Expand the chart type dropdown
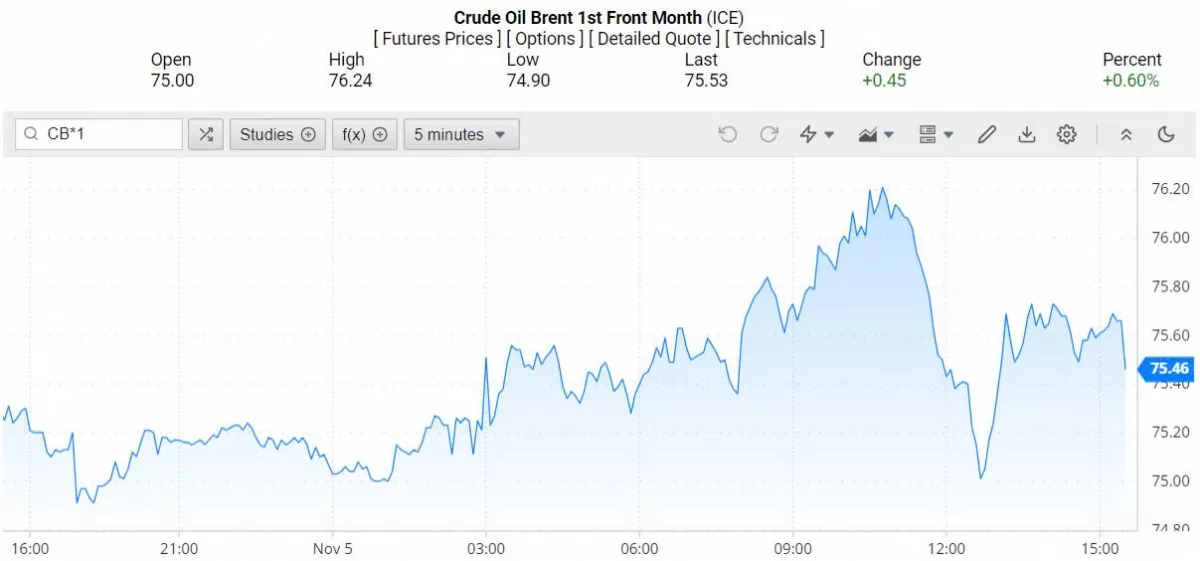1200x561 pixels. click(x=876, y=135)
